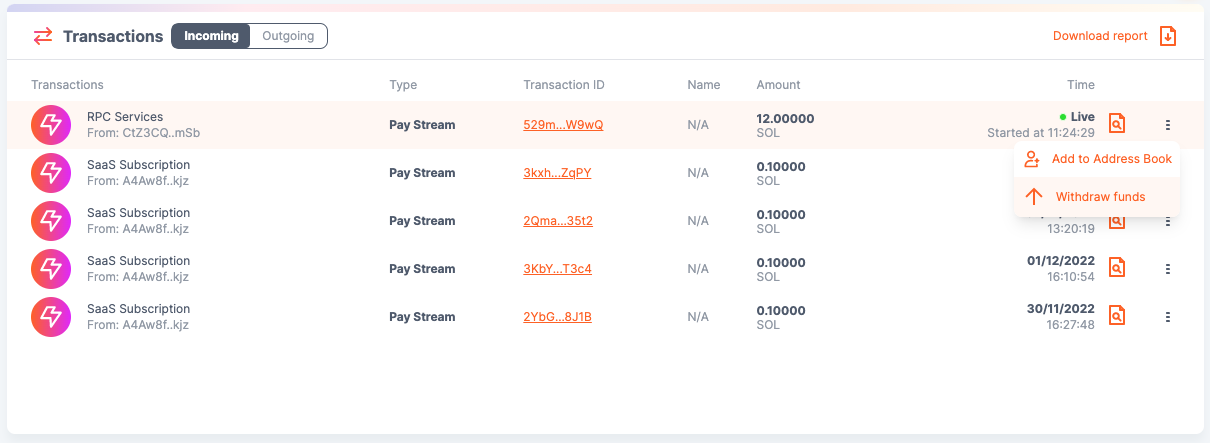Viewport: 1210px width, 443px height.
Task: Open details icon for 30/11/2022 transaction
Action: pyautogui.click(x=1117, y=316)
